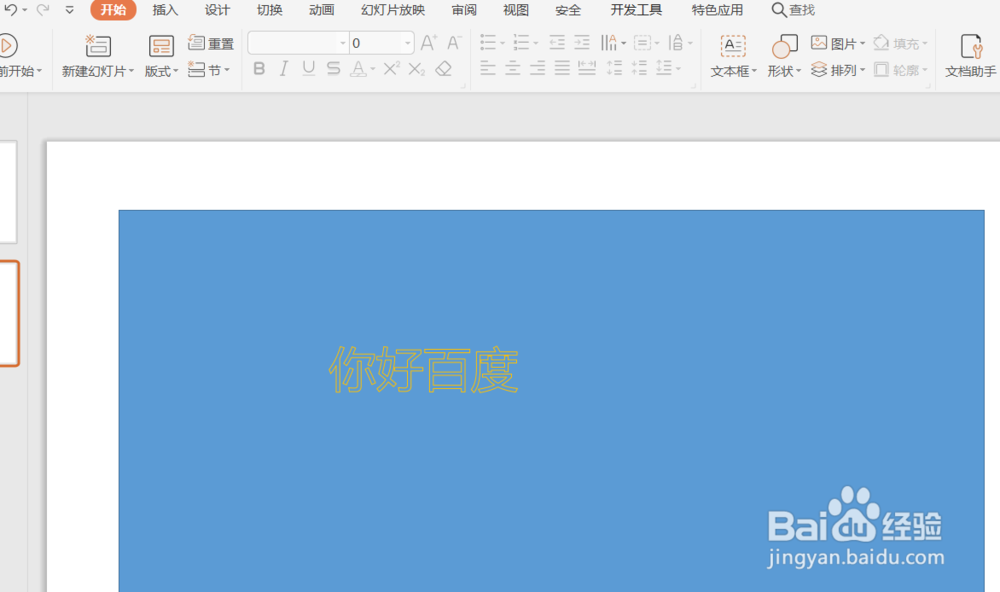The image size is (1000, 592).
Task: Click the increase font size icon
Action: click(426, 43)
